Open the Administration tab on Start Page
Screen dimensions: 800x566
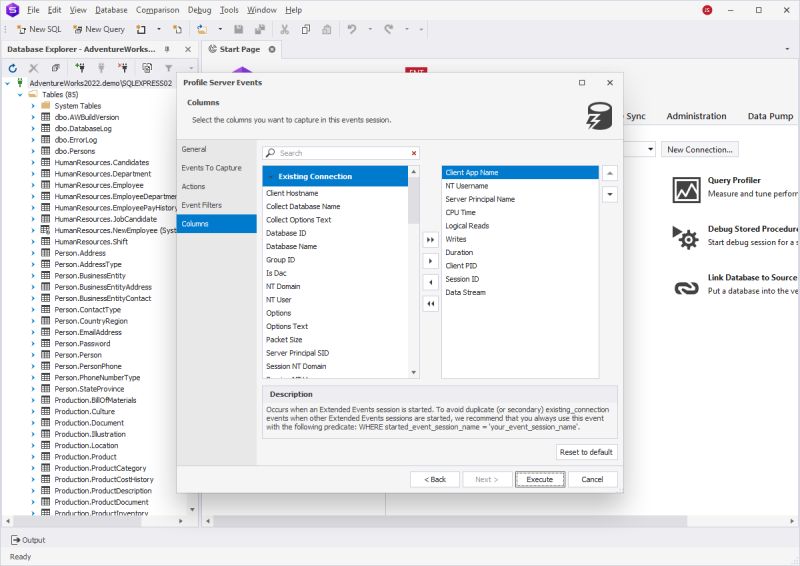click(696, 116)
